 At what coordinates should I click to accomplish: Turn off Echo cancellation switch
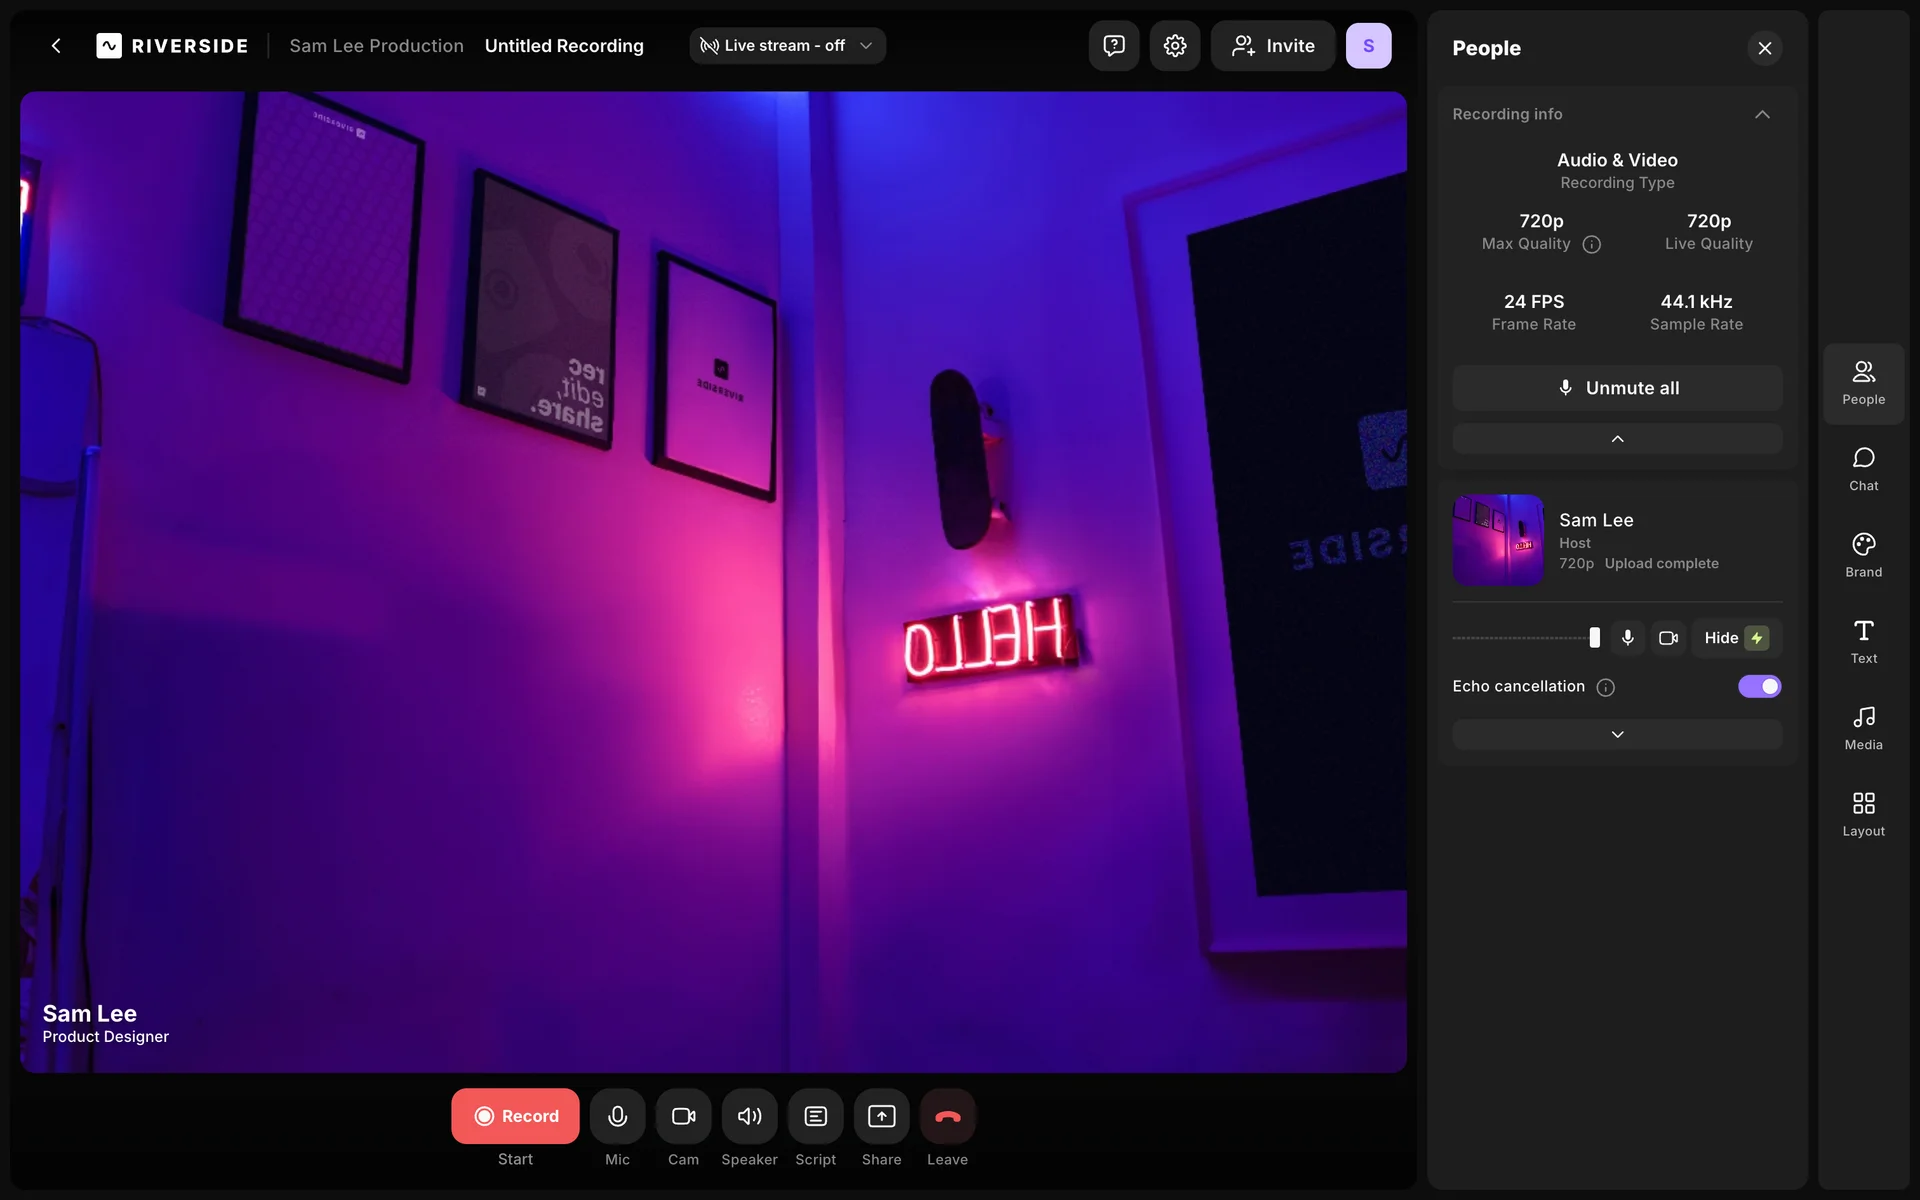1759,686
